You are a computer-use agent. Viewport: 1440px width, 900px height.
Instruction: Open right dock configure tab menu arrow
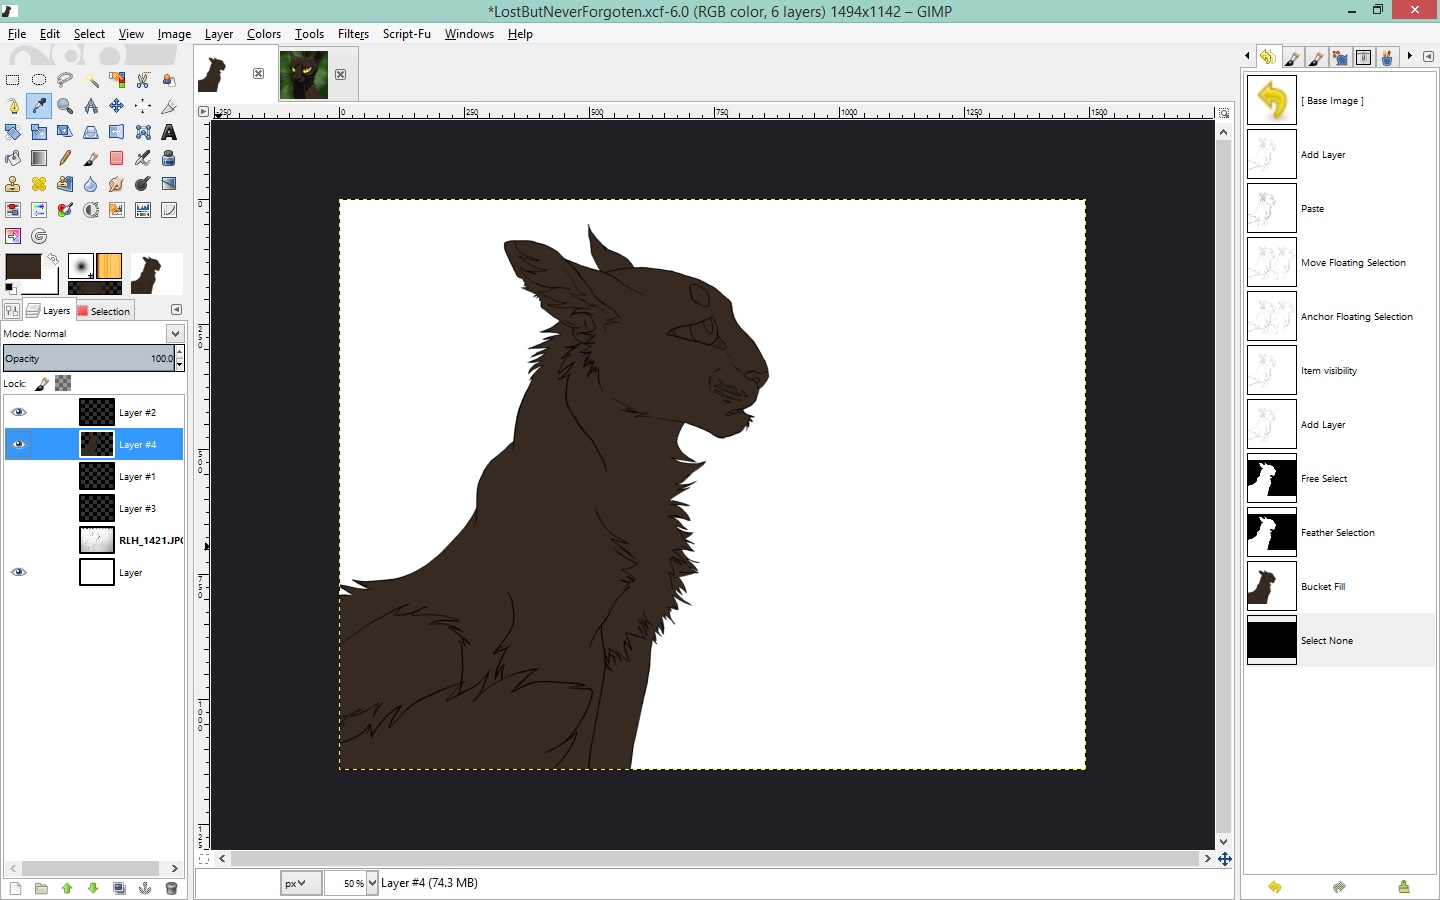(x=1428, y=57)
